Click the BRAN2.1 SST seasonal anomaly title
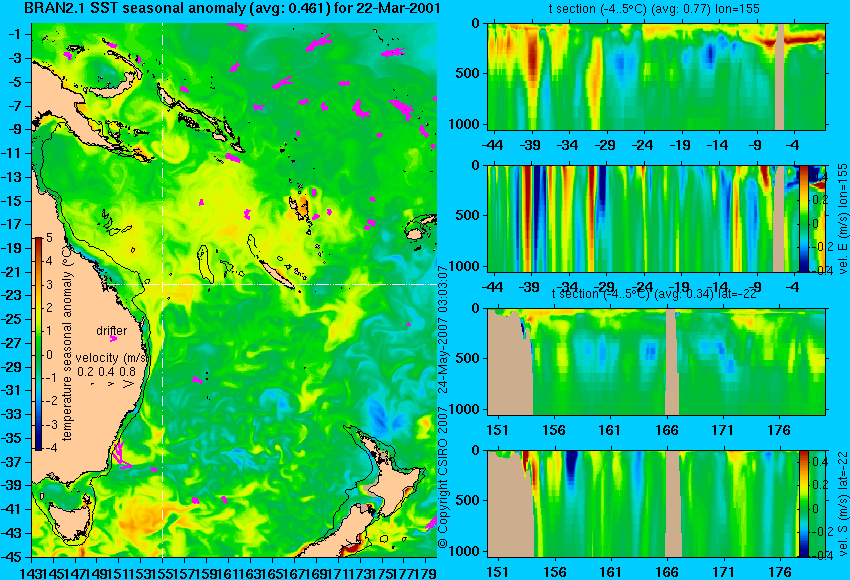The height and width of the screenshot is (580, 850). click(x=232, y=8)
